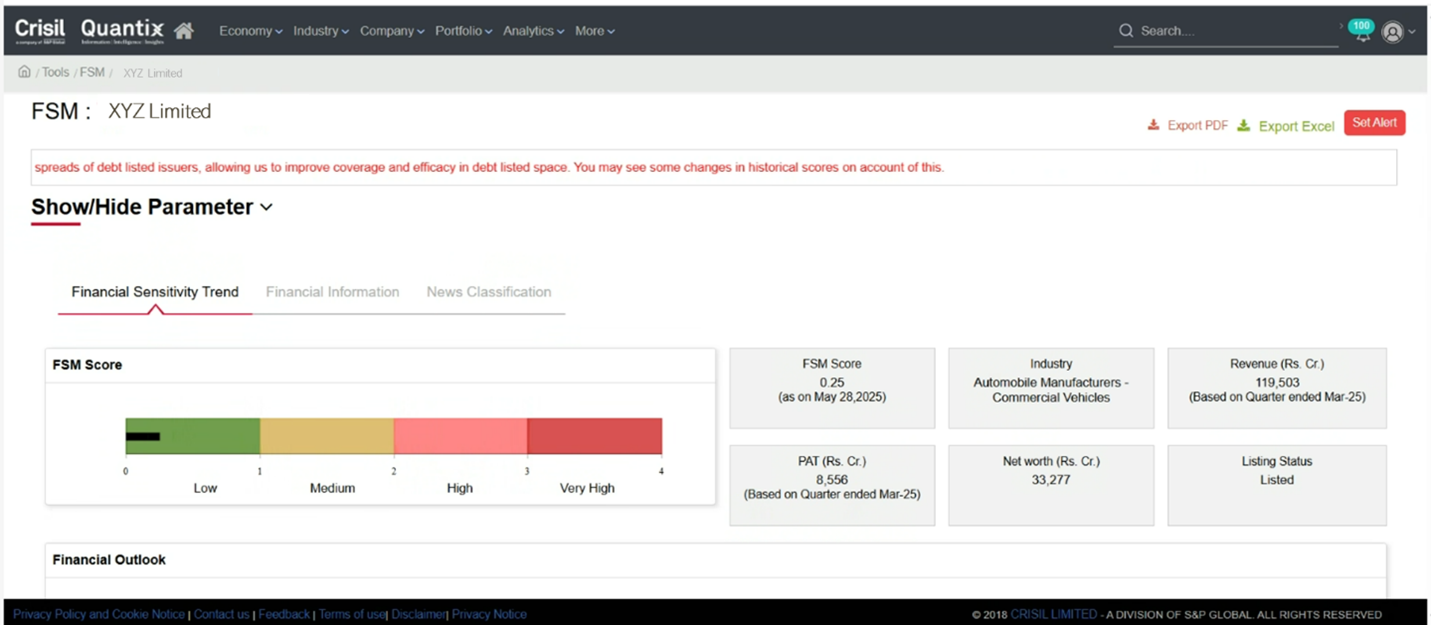1431x625 pixels.
Task: Open the Company menu
Action: [x=392, y=31]
